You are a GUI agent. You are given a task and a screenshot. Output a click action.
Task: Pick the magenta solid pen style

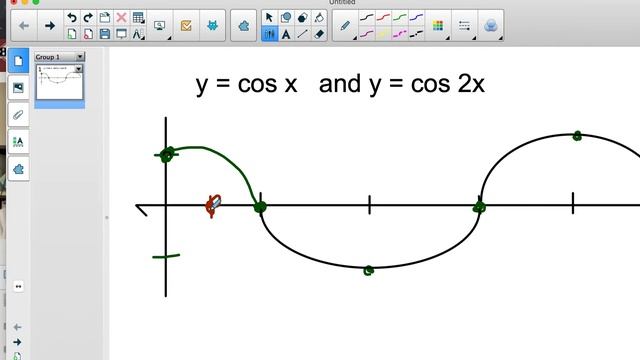pyautogui.click(x=367, y=34)
